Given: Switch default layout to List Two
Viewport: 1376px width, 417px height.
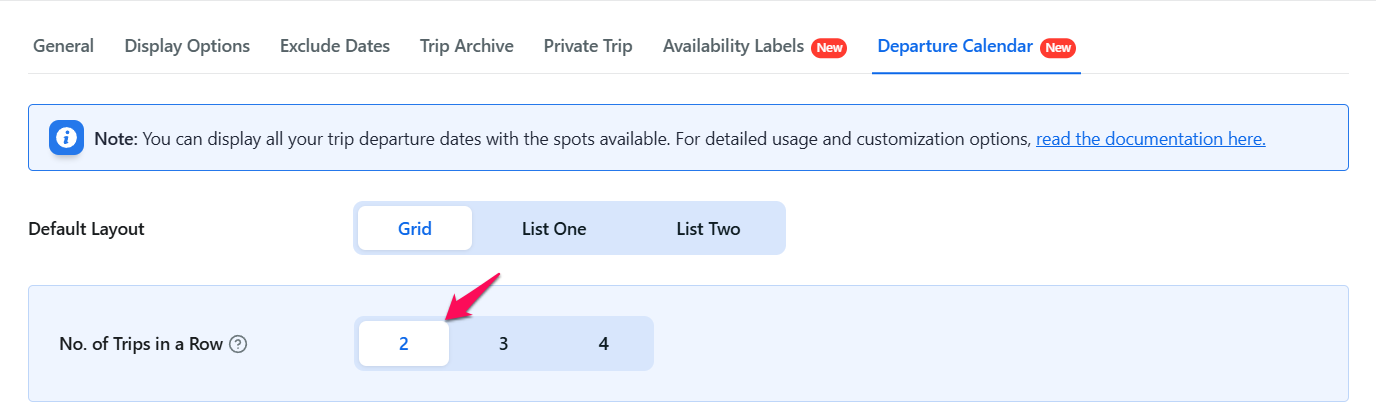Looking at the screenshot, I should coord(708,228).
